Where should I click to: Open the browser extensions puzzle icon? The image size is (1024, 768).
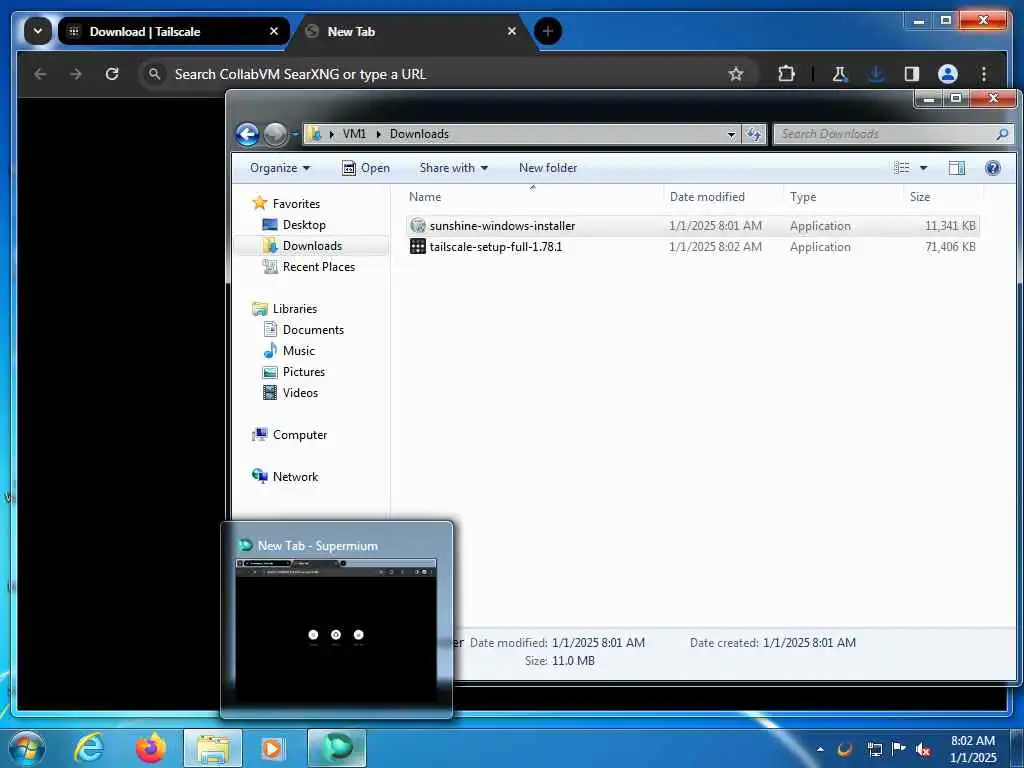pyautogui.click(x=786, y=74)
